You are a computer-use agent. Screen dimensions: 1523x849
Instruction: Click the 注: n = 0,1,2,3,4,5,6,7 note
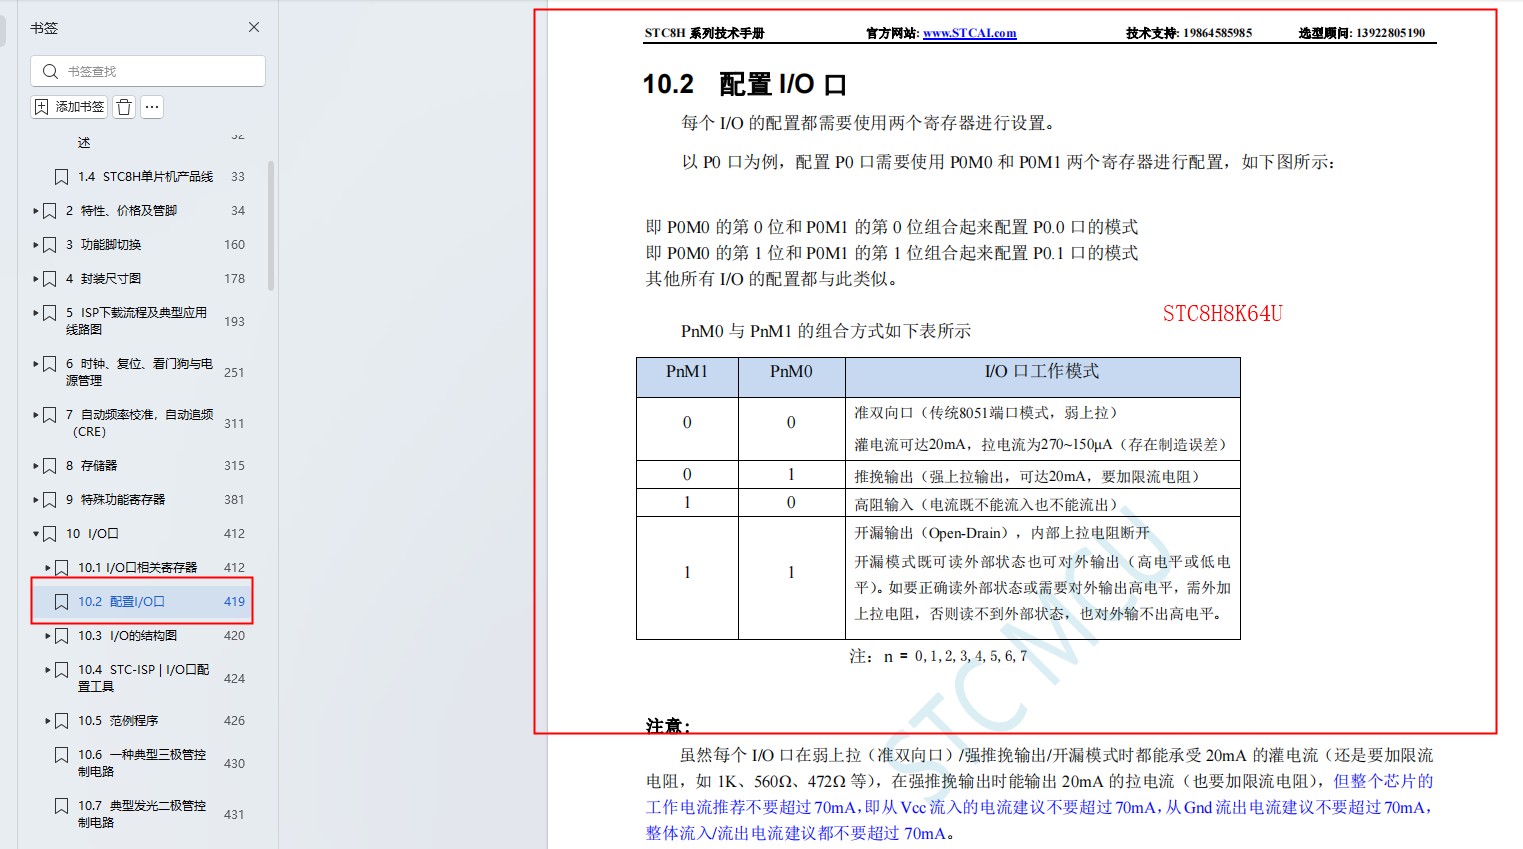click(x=938, y=657)
